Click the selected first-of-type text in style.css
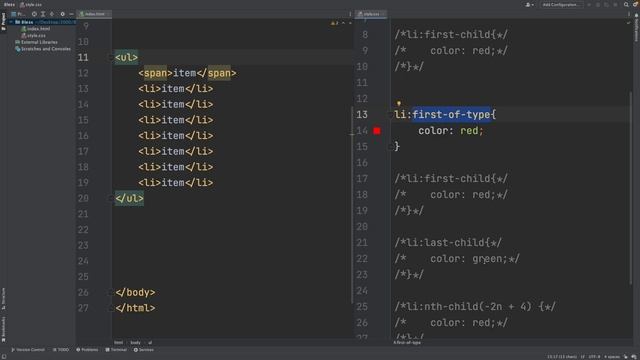The height and width of the screenshot is (360, 640). pyautogui.click(x=451, y=115)
